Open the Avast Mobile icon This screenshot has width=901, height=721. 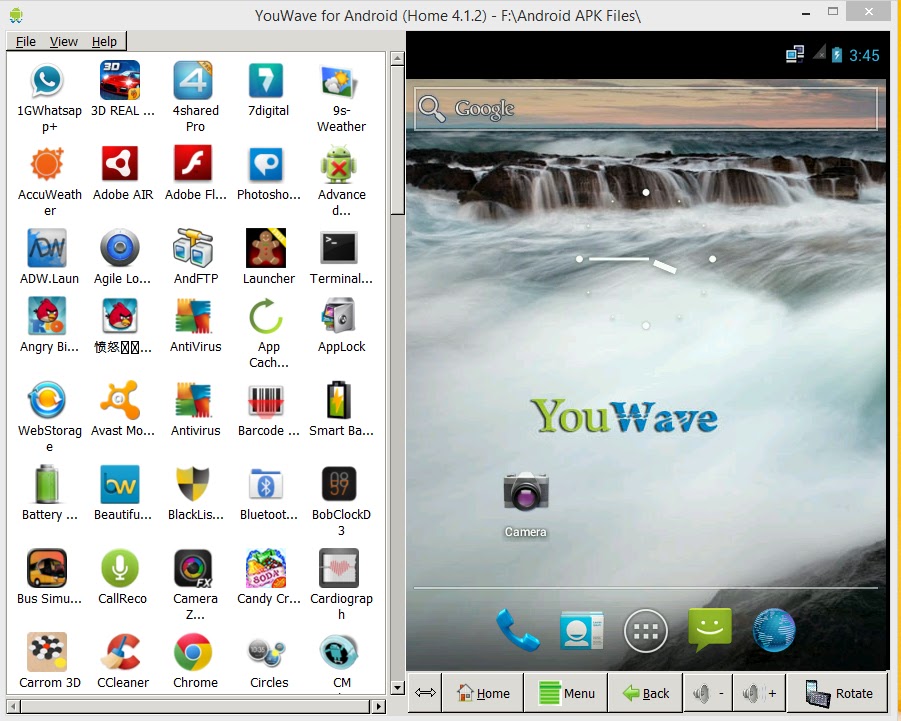coord(120,400)
